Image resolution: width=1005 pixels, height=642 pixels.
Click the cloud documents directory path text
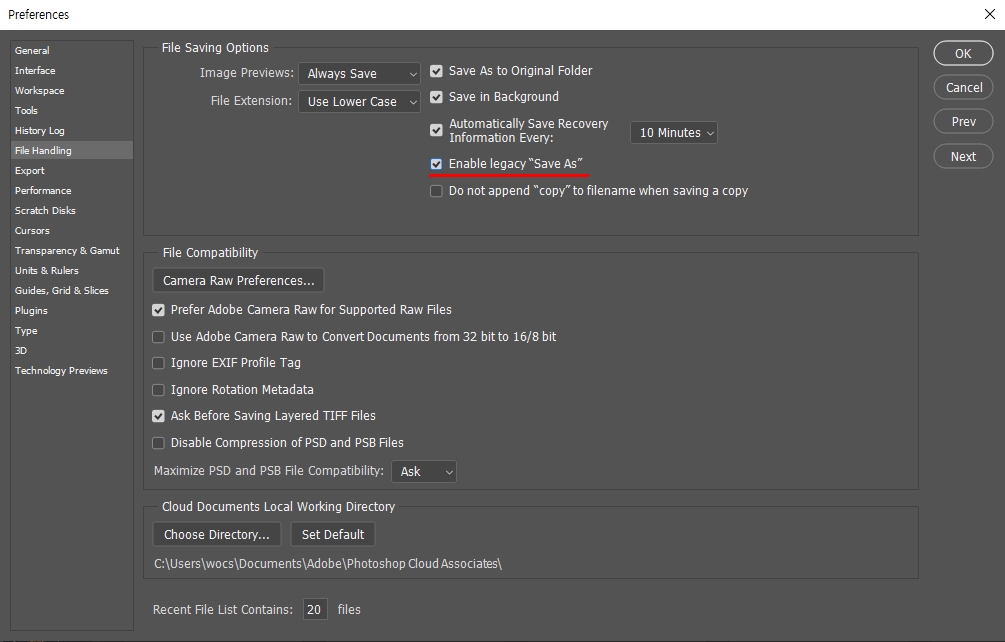coord(328,564)
